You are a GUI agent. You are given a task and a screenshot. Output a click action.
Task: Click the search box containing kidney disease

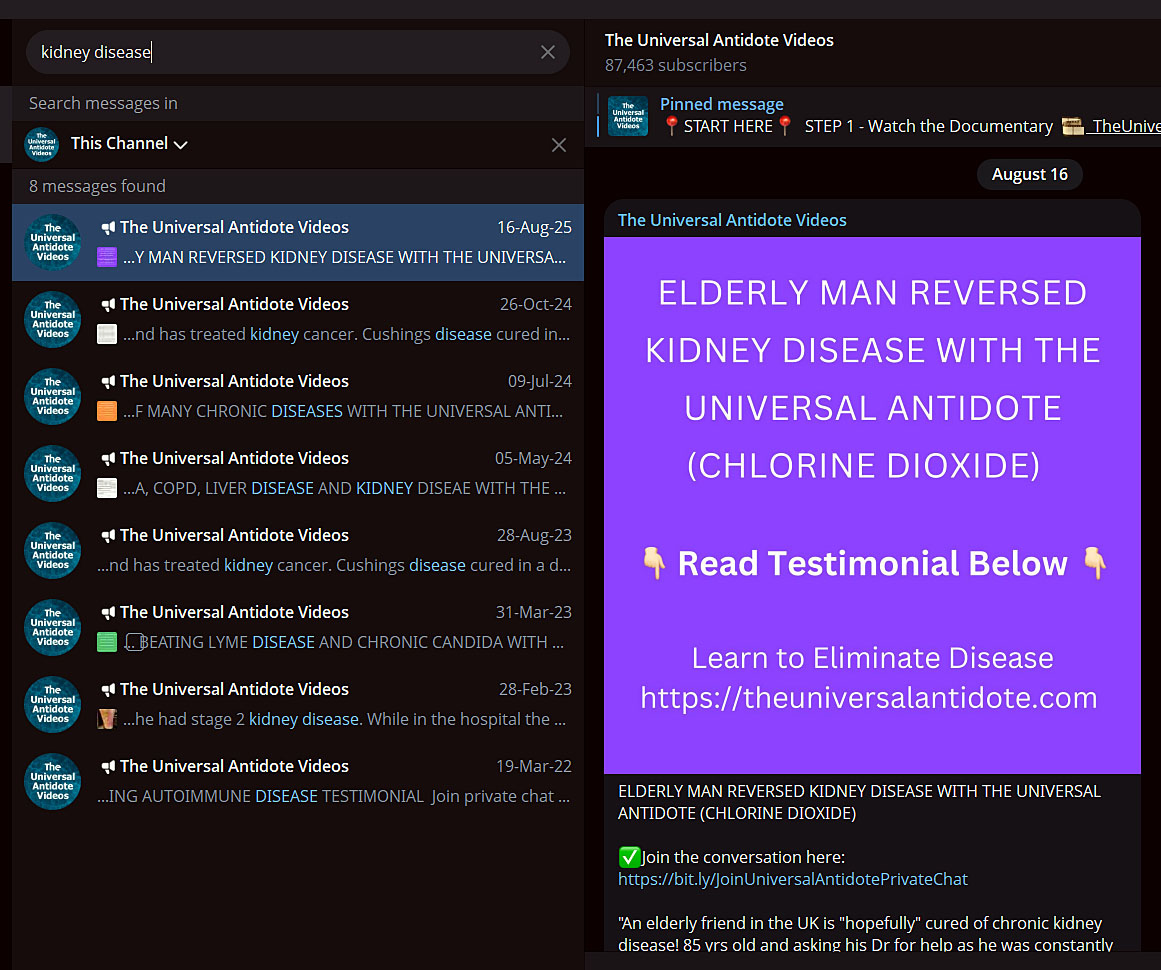click(280, 52)
